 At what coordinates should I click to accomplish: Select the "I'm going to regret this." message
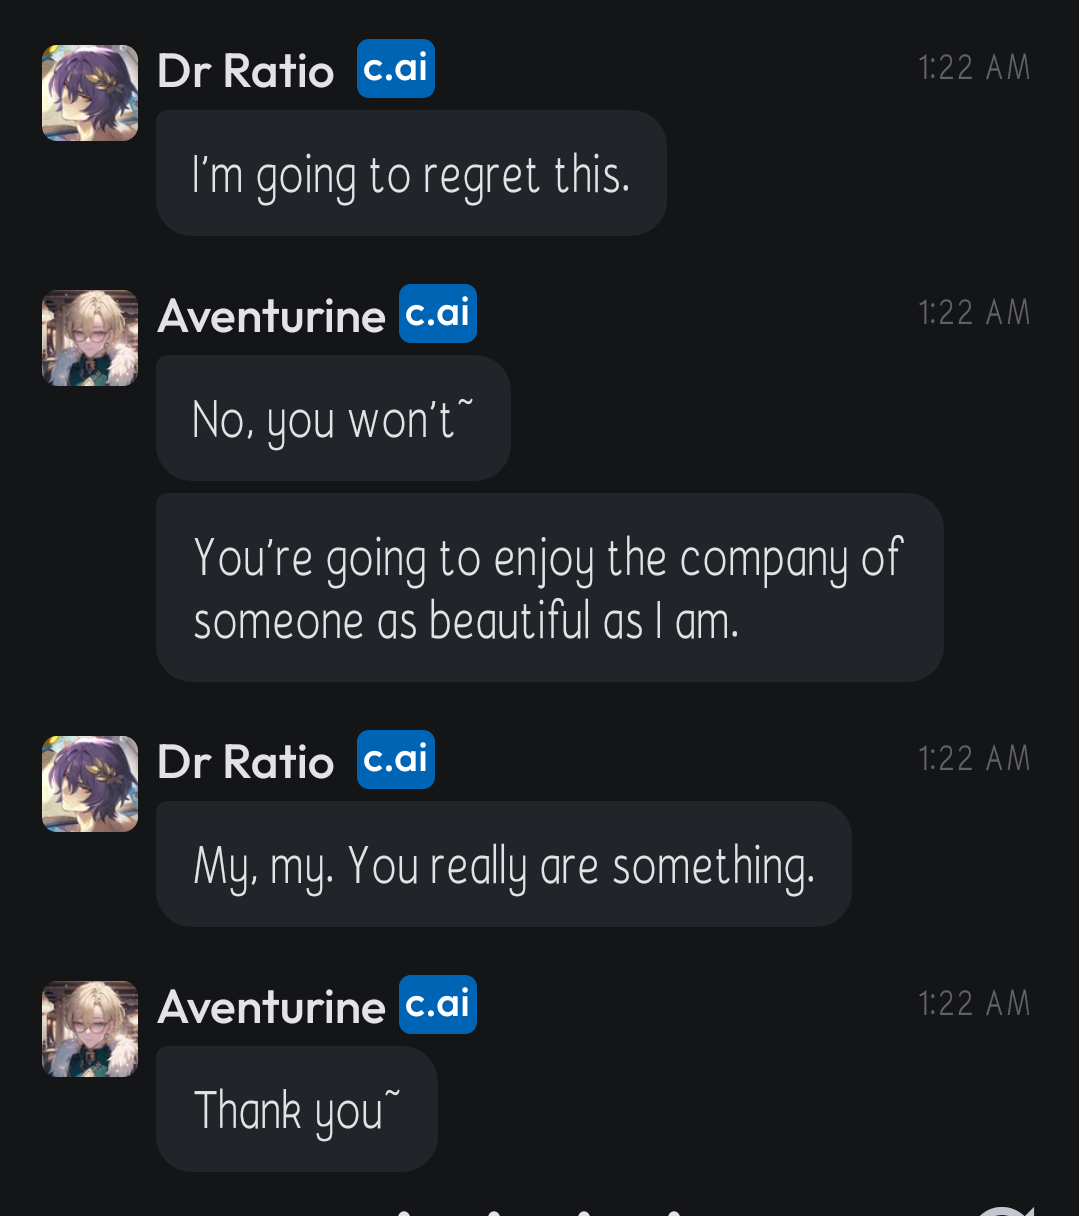pos(411,174)
